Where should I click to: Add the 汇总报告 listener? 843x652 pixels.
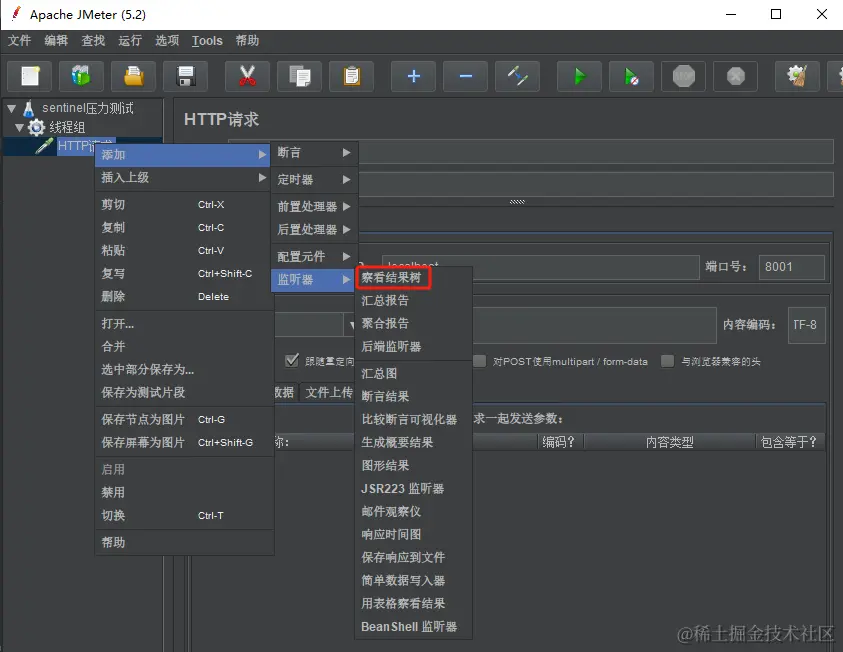(x=413, y=300)
